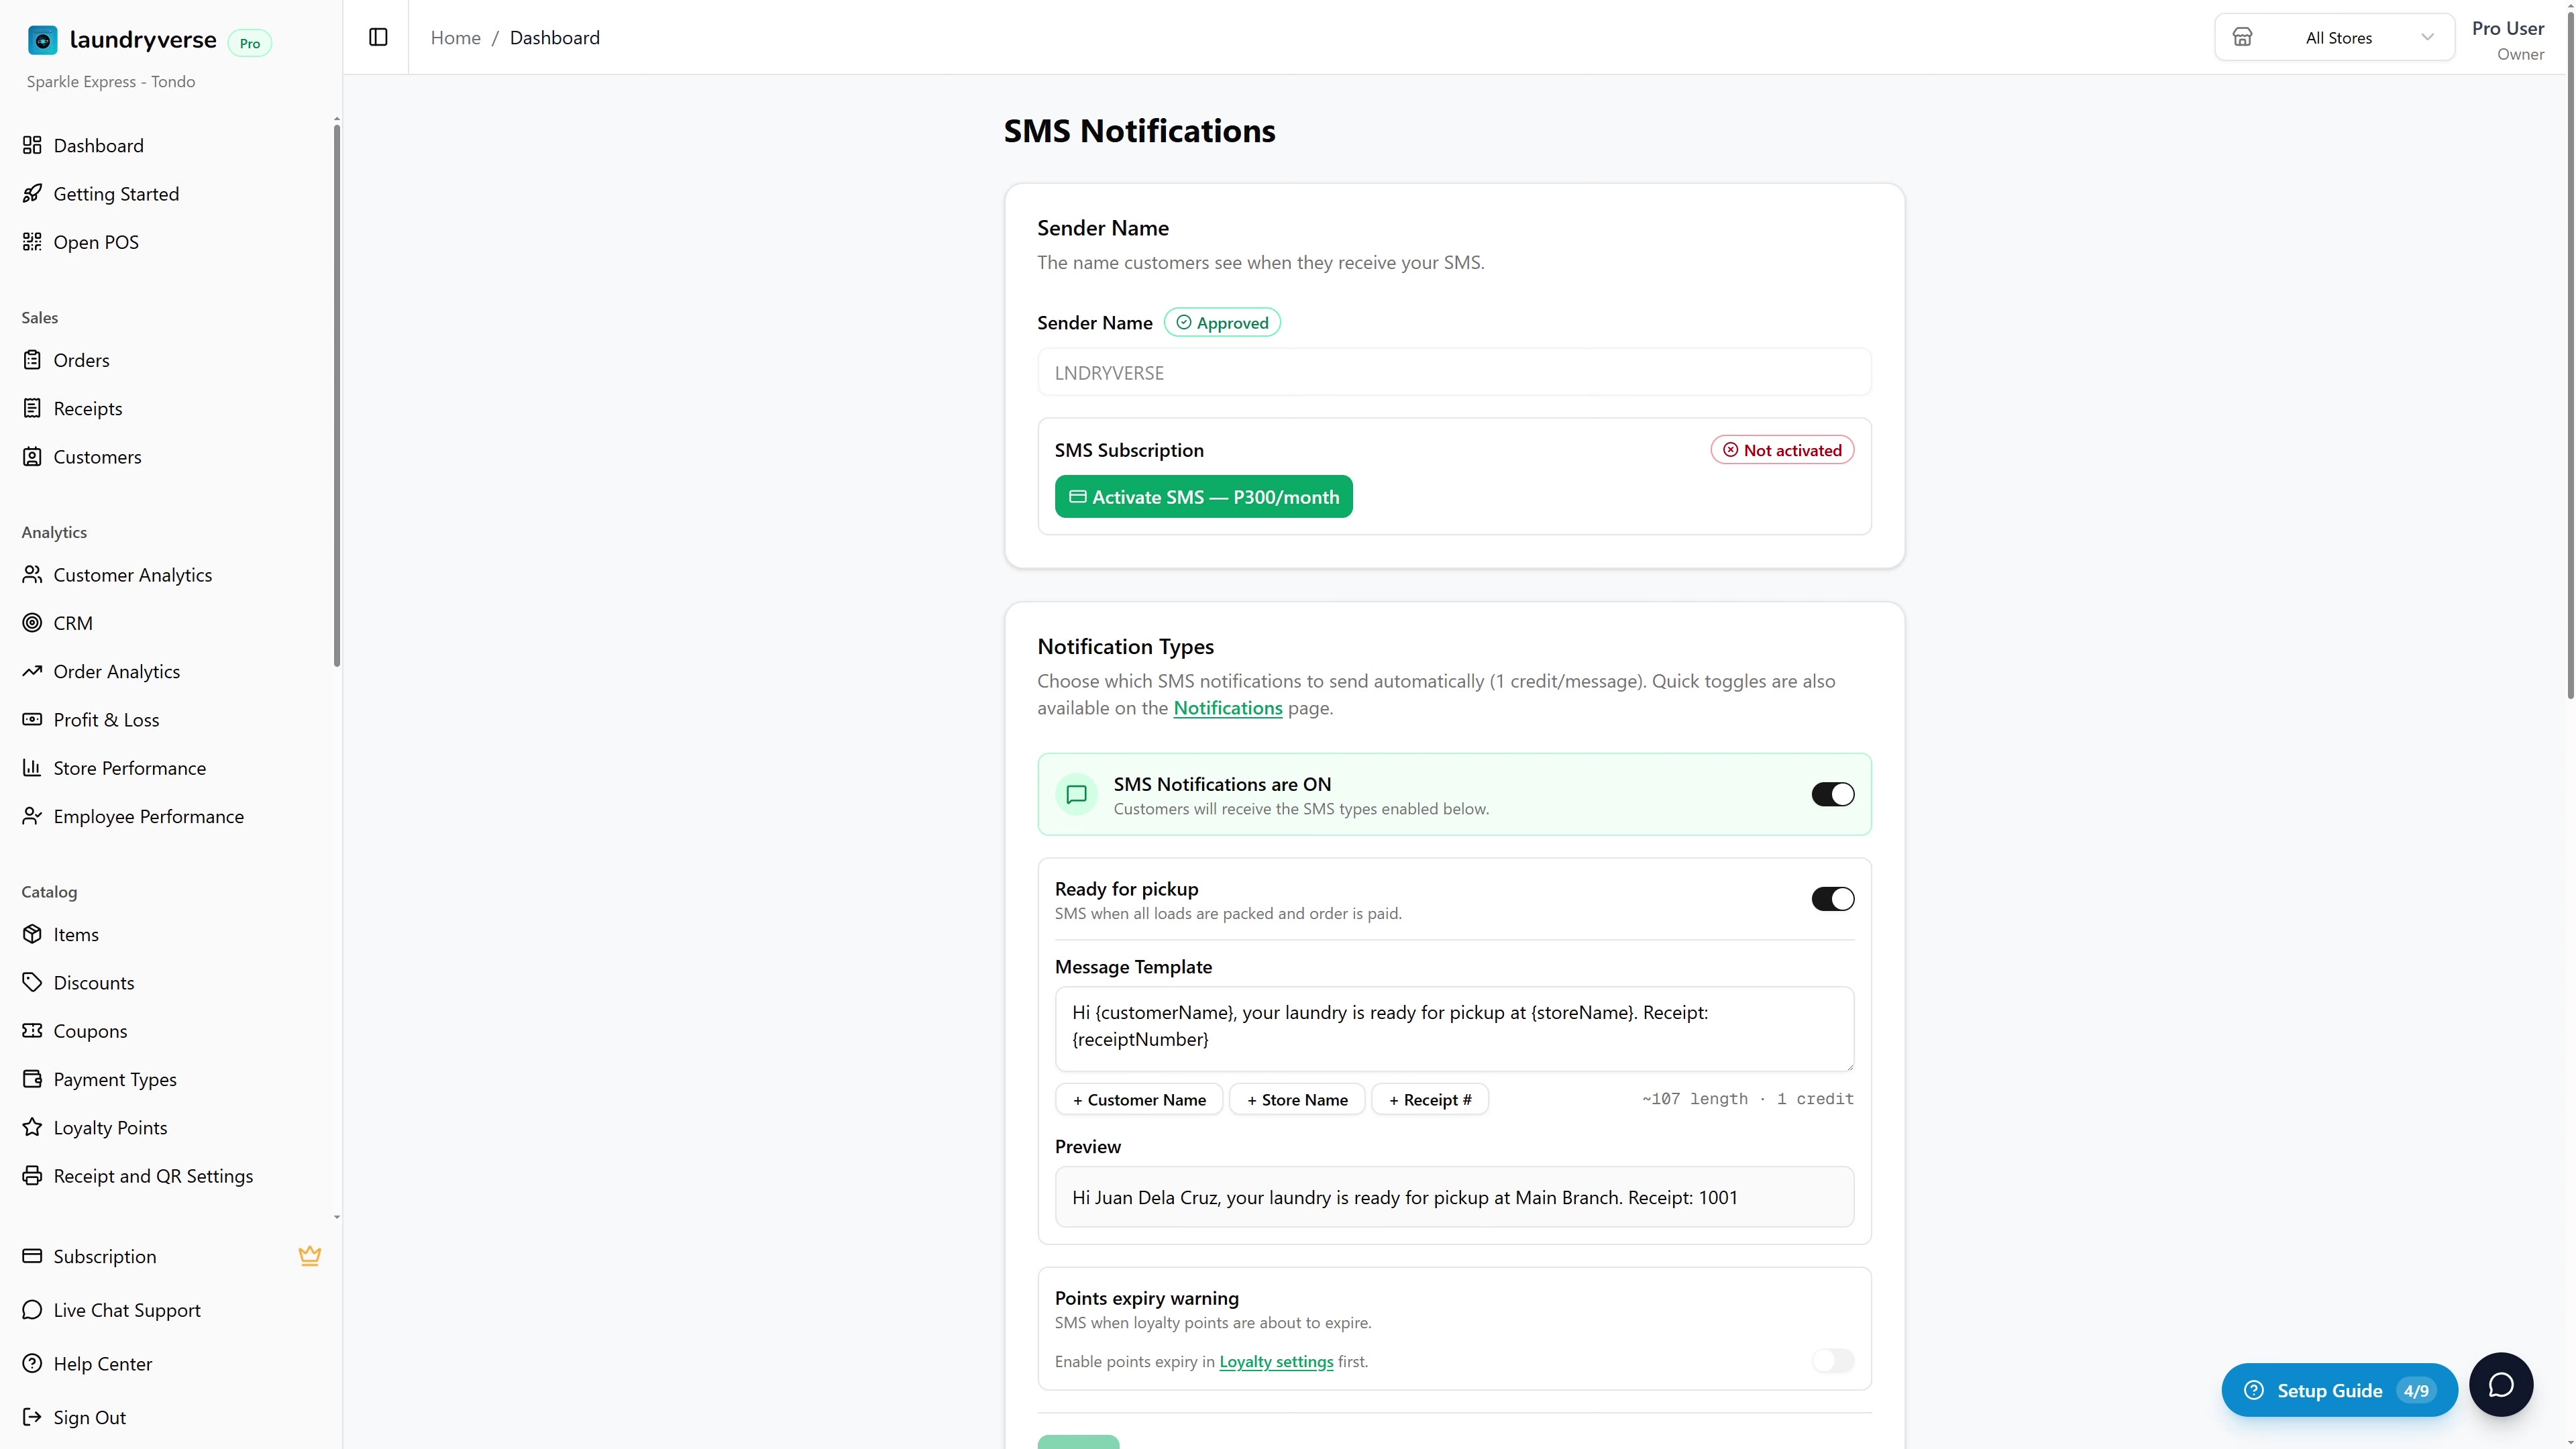2576x1449 pixels.
Task: Click the Items box icon
Action: (x=32, y=934)
